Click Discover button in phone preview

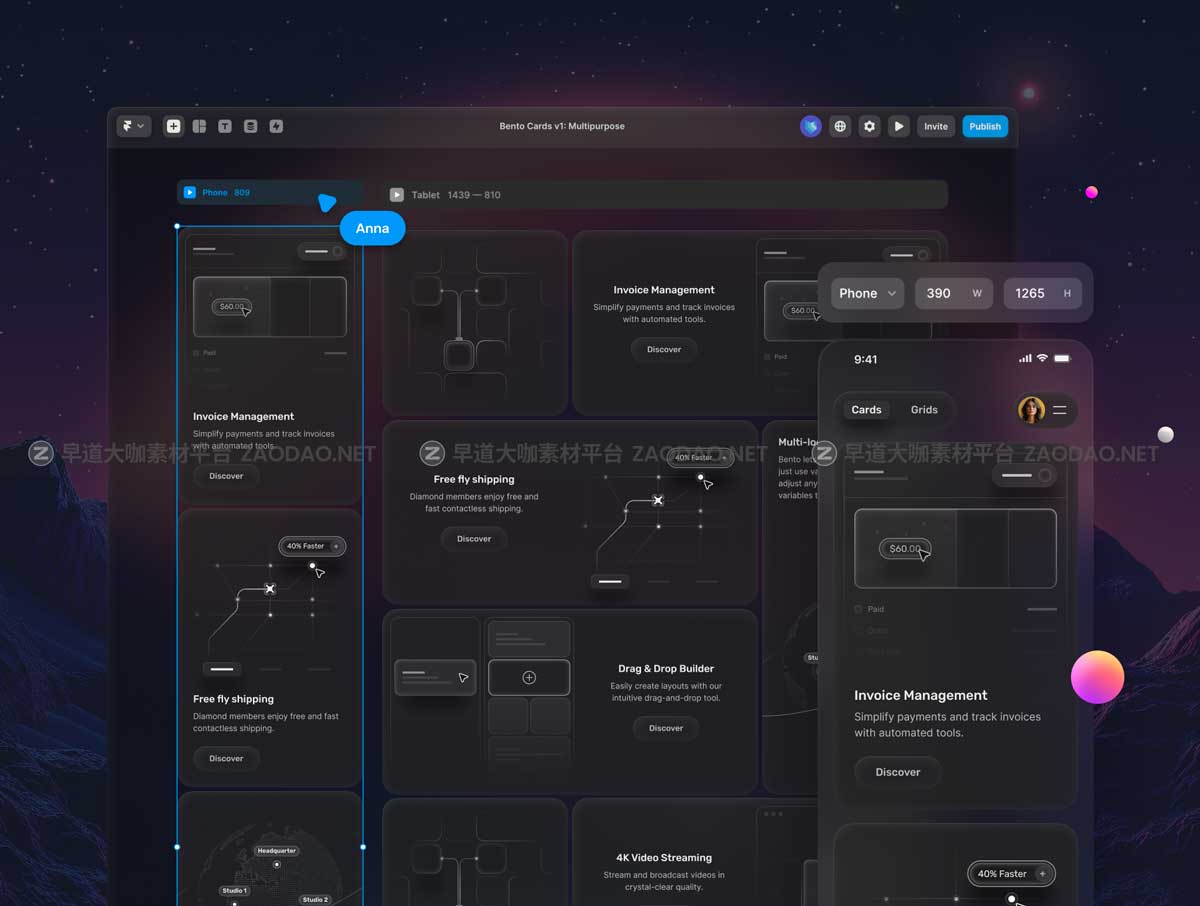(898, 772)
